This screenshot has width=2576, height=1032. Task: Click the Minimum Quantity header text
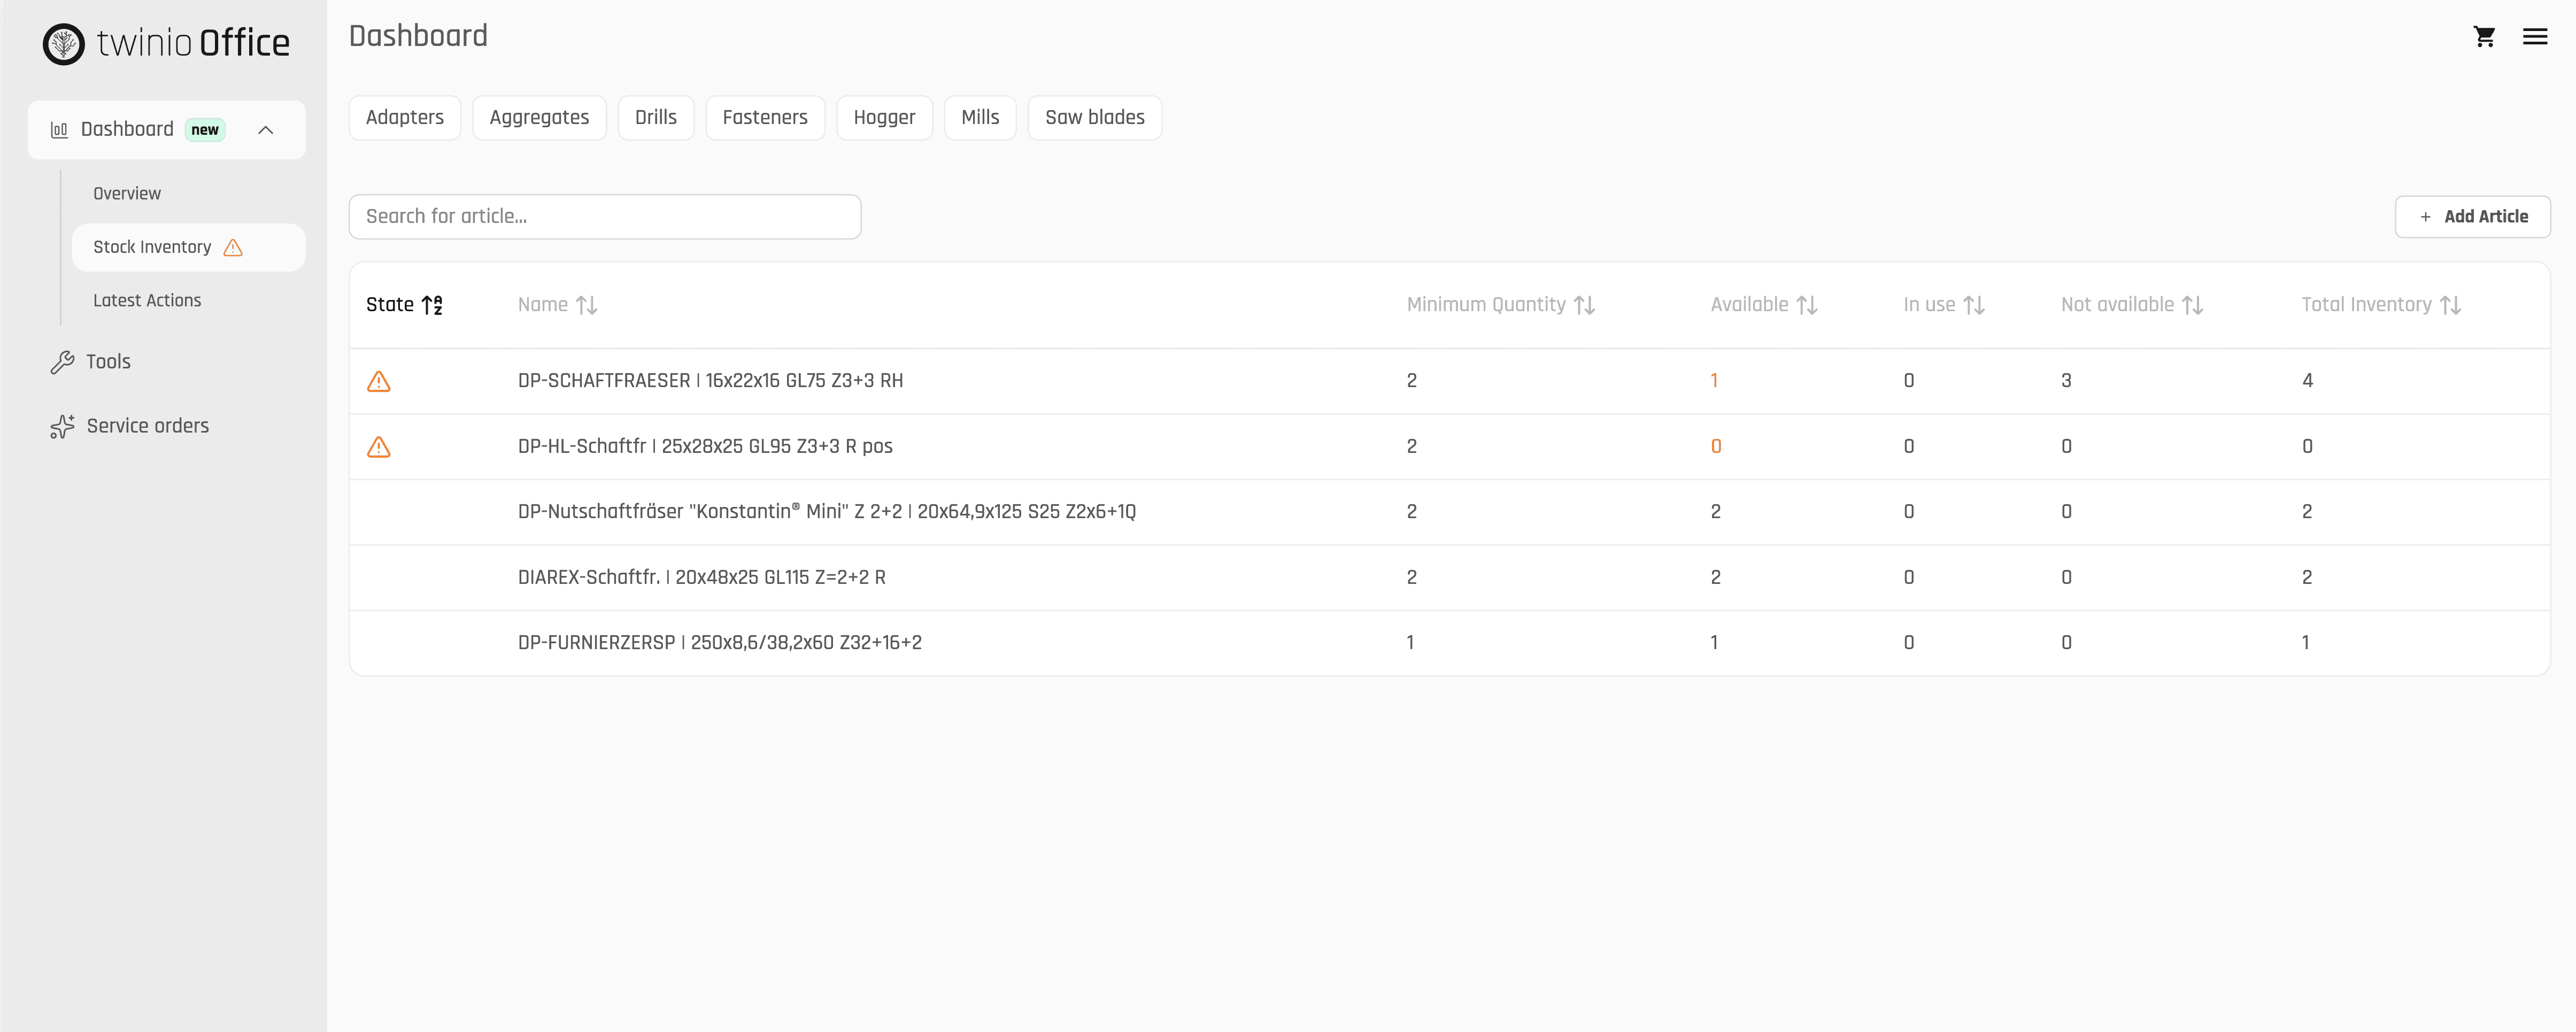coord(1486,305)
